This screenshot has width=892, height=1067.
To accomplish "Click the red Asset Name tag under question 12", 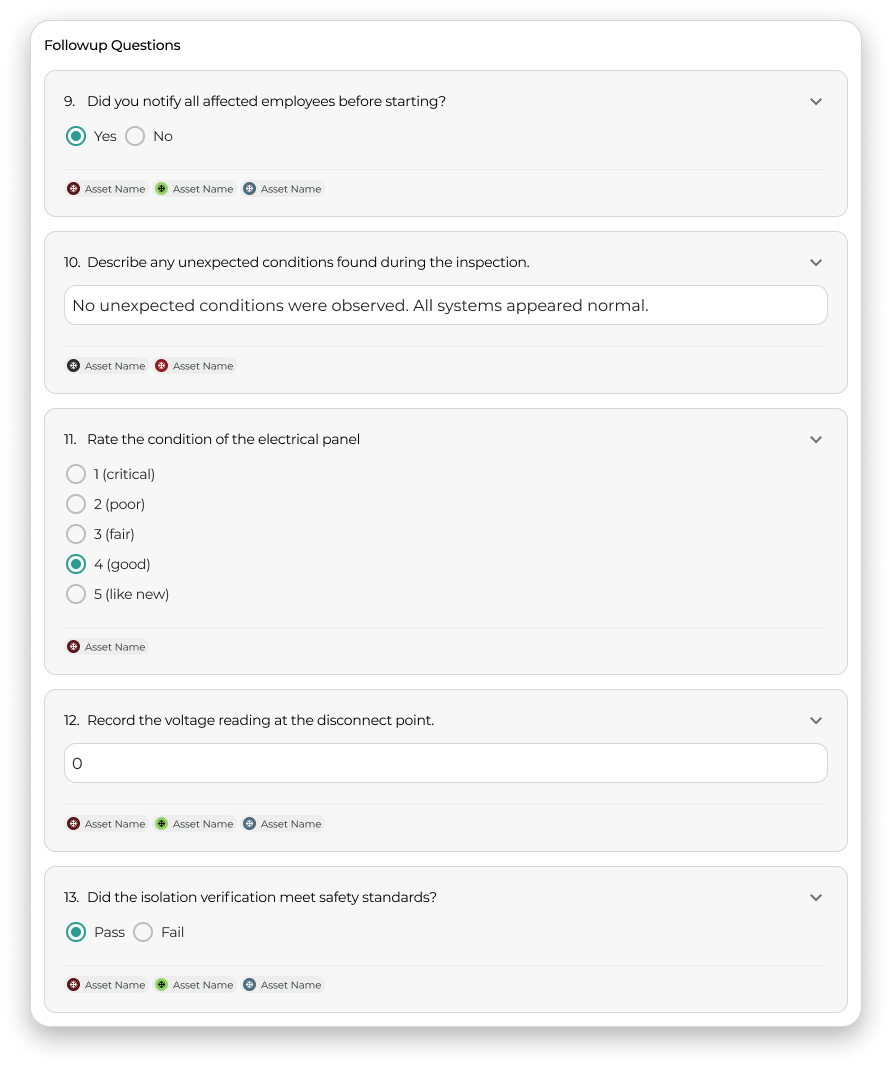I will tap(106, 824).
